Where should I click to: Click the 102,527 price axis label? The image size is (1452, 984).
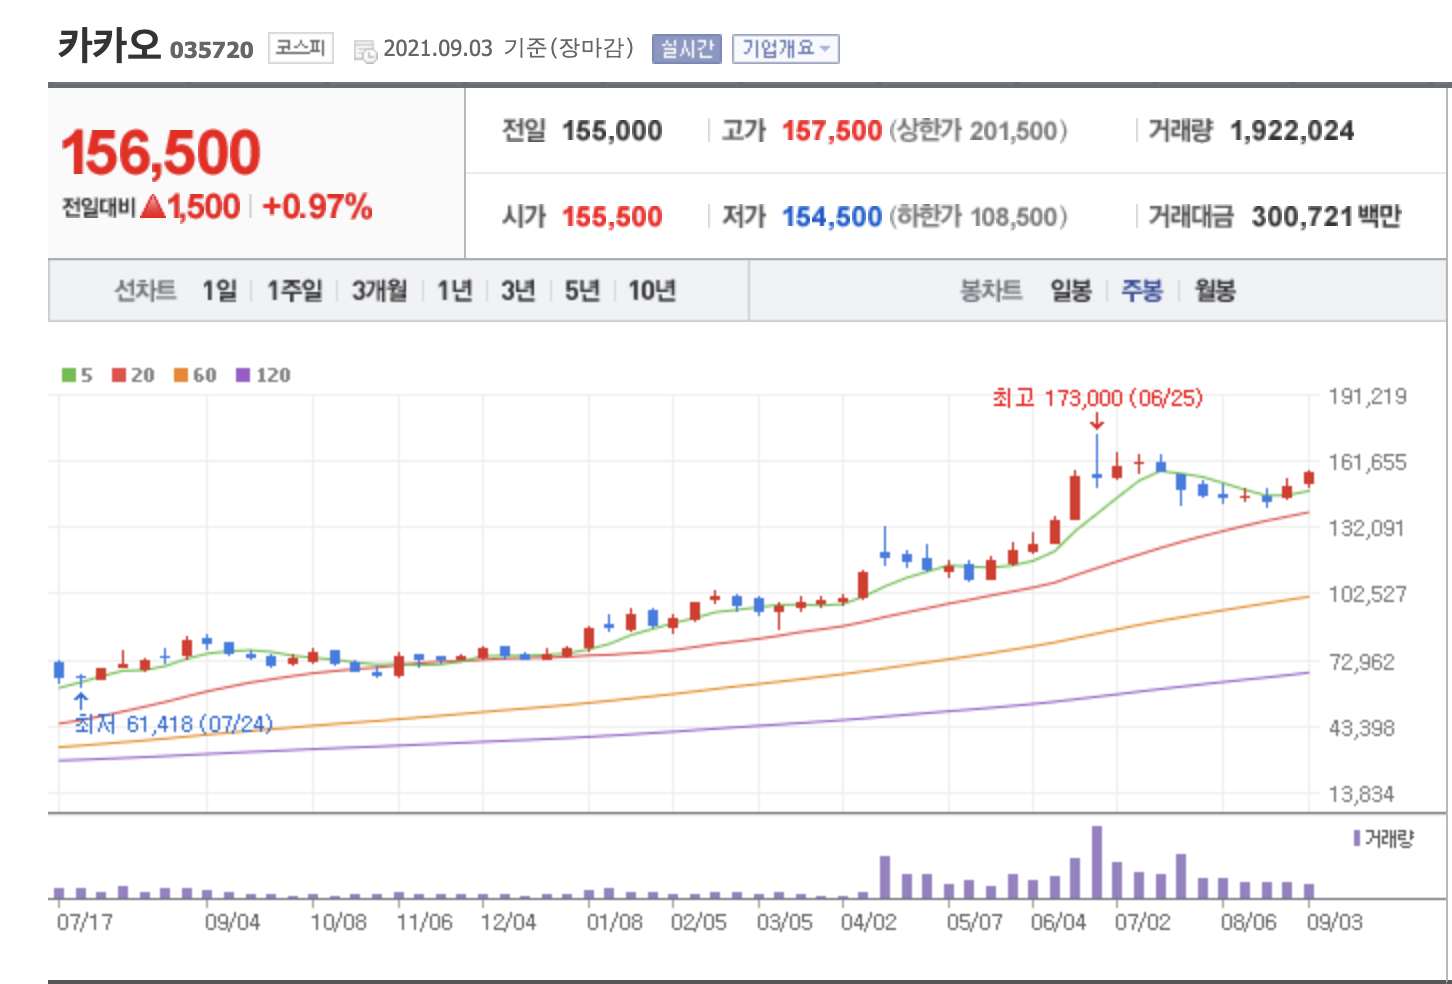(x=1367, y=595)
